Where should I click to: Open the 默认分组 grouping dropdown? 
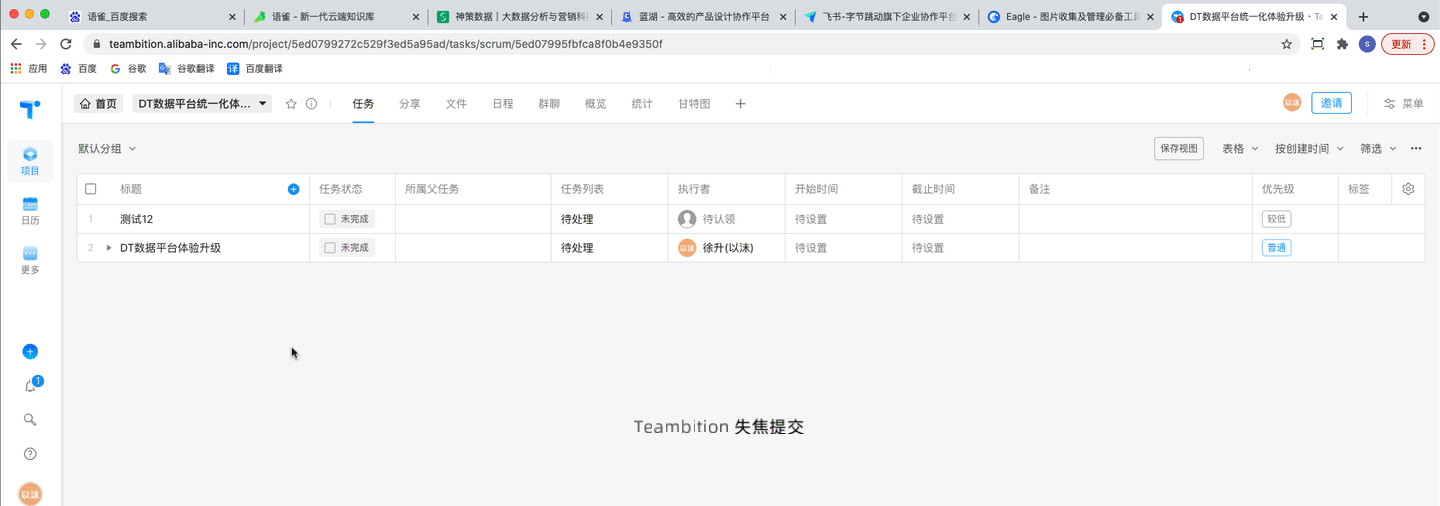tap(107, 149)
